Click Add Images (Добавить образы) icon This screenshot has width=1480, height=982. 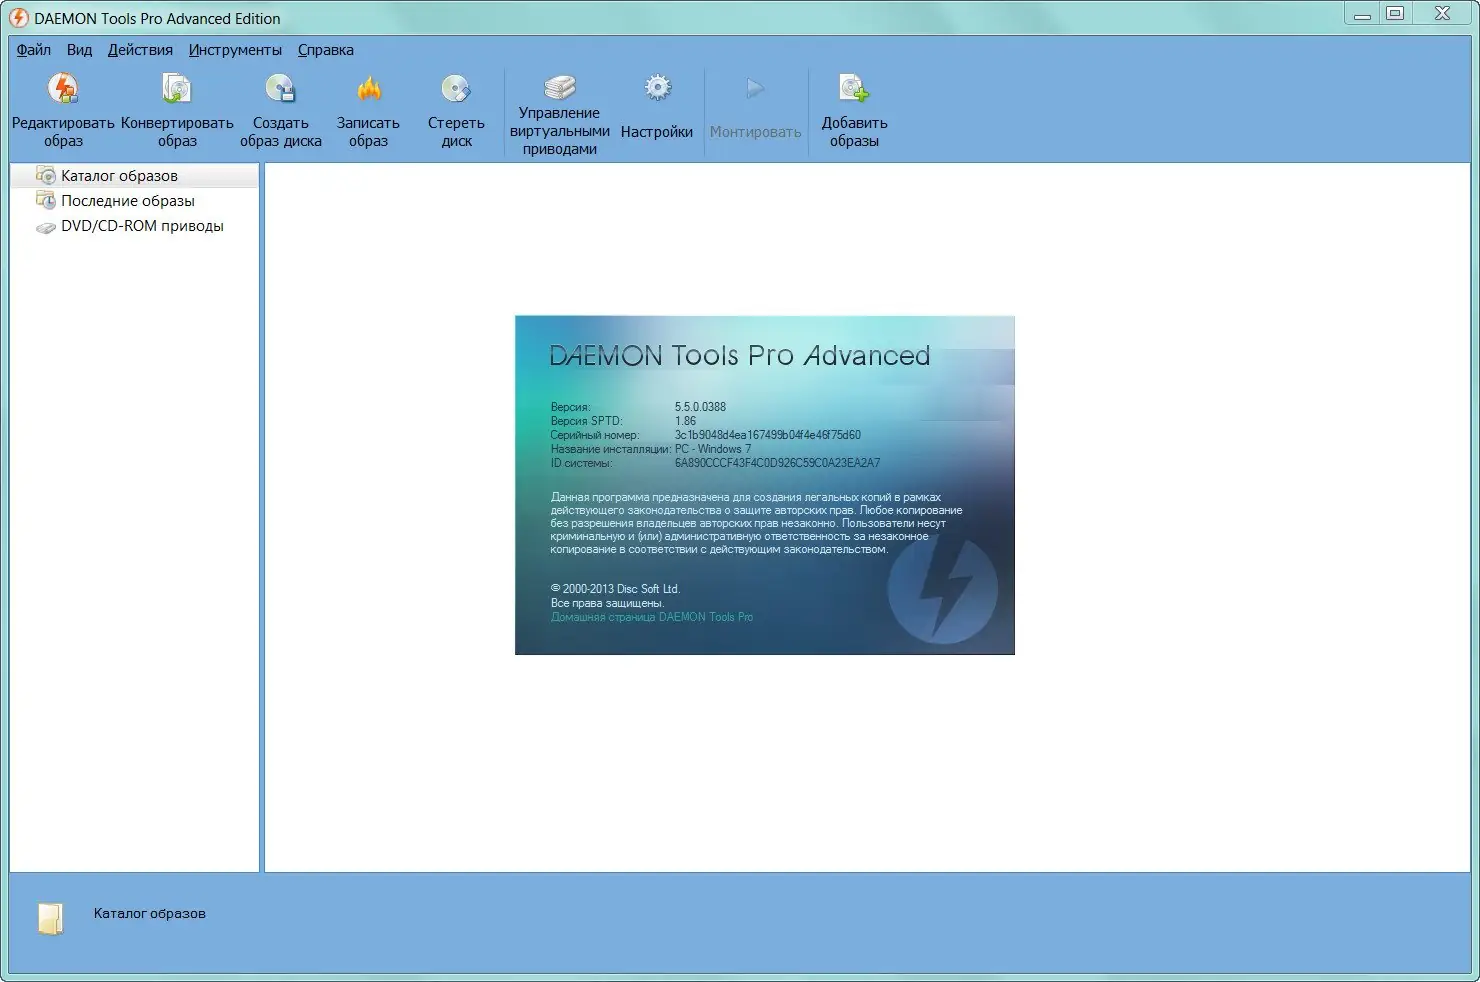854,90
